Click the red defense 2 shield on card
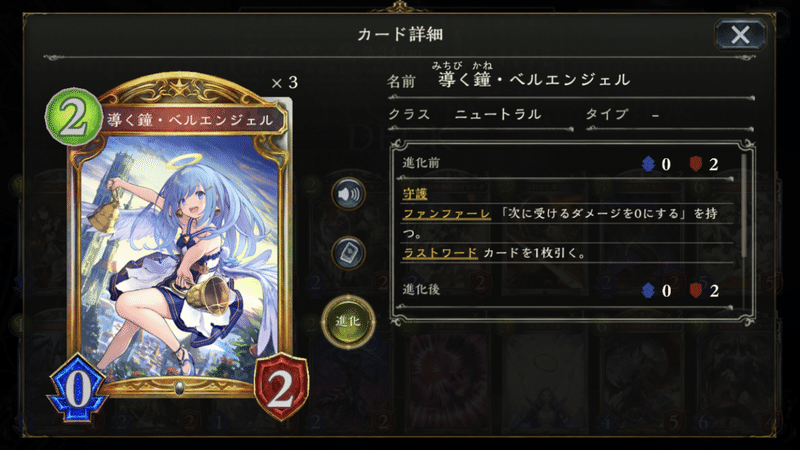Image resolution: width=800 pixels, height=450 pixels. tap(282, 388)
